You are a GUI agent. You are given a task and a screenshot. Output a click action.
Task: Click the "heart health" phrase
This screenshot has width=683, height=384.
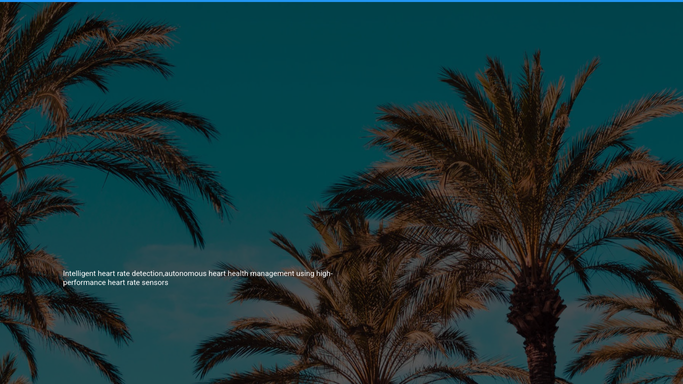pyautogui.click(x=228, y=274)
